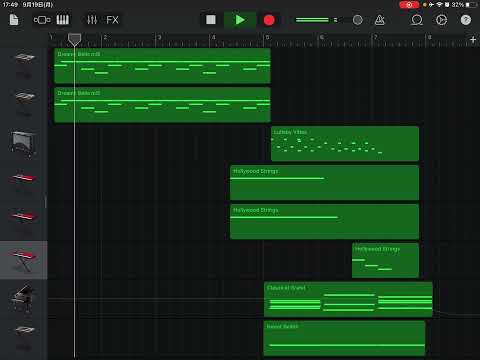Open the track controls mixer
480x360 pixels.
pos(92,20)
